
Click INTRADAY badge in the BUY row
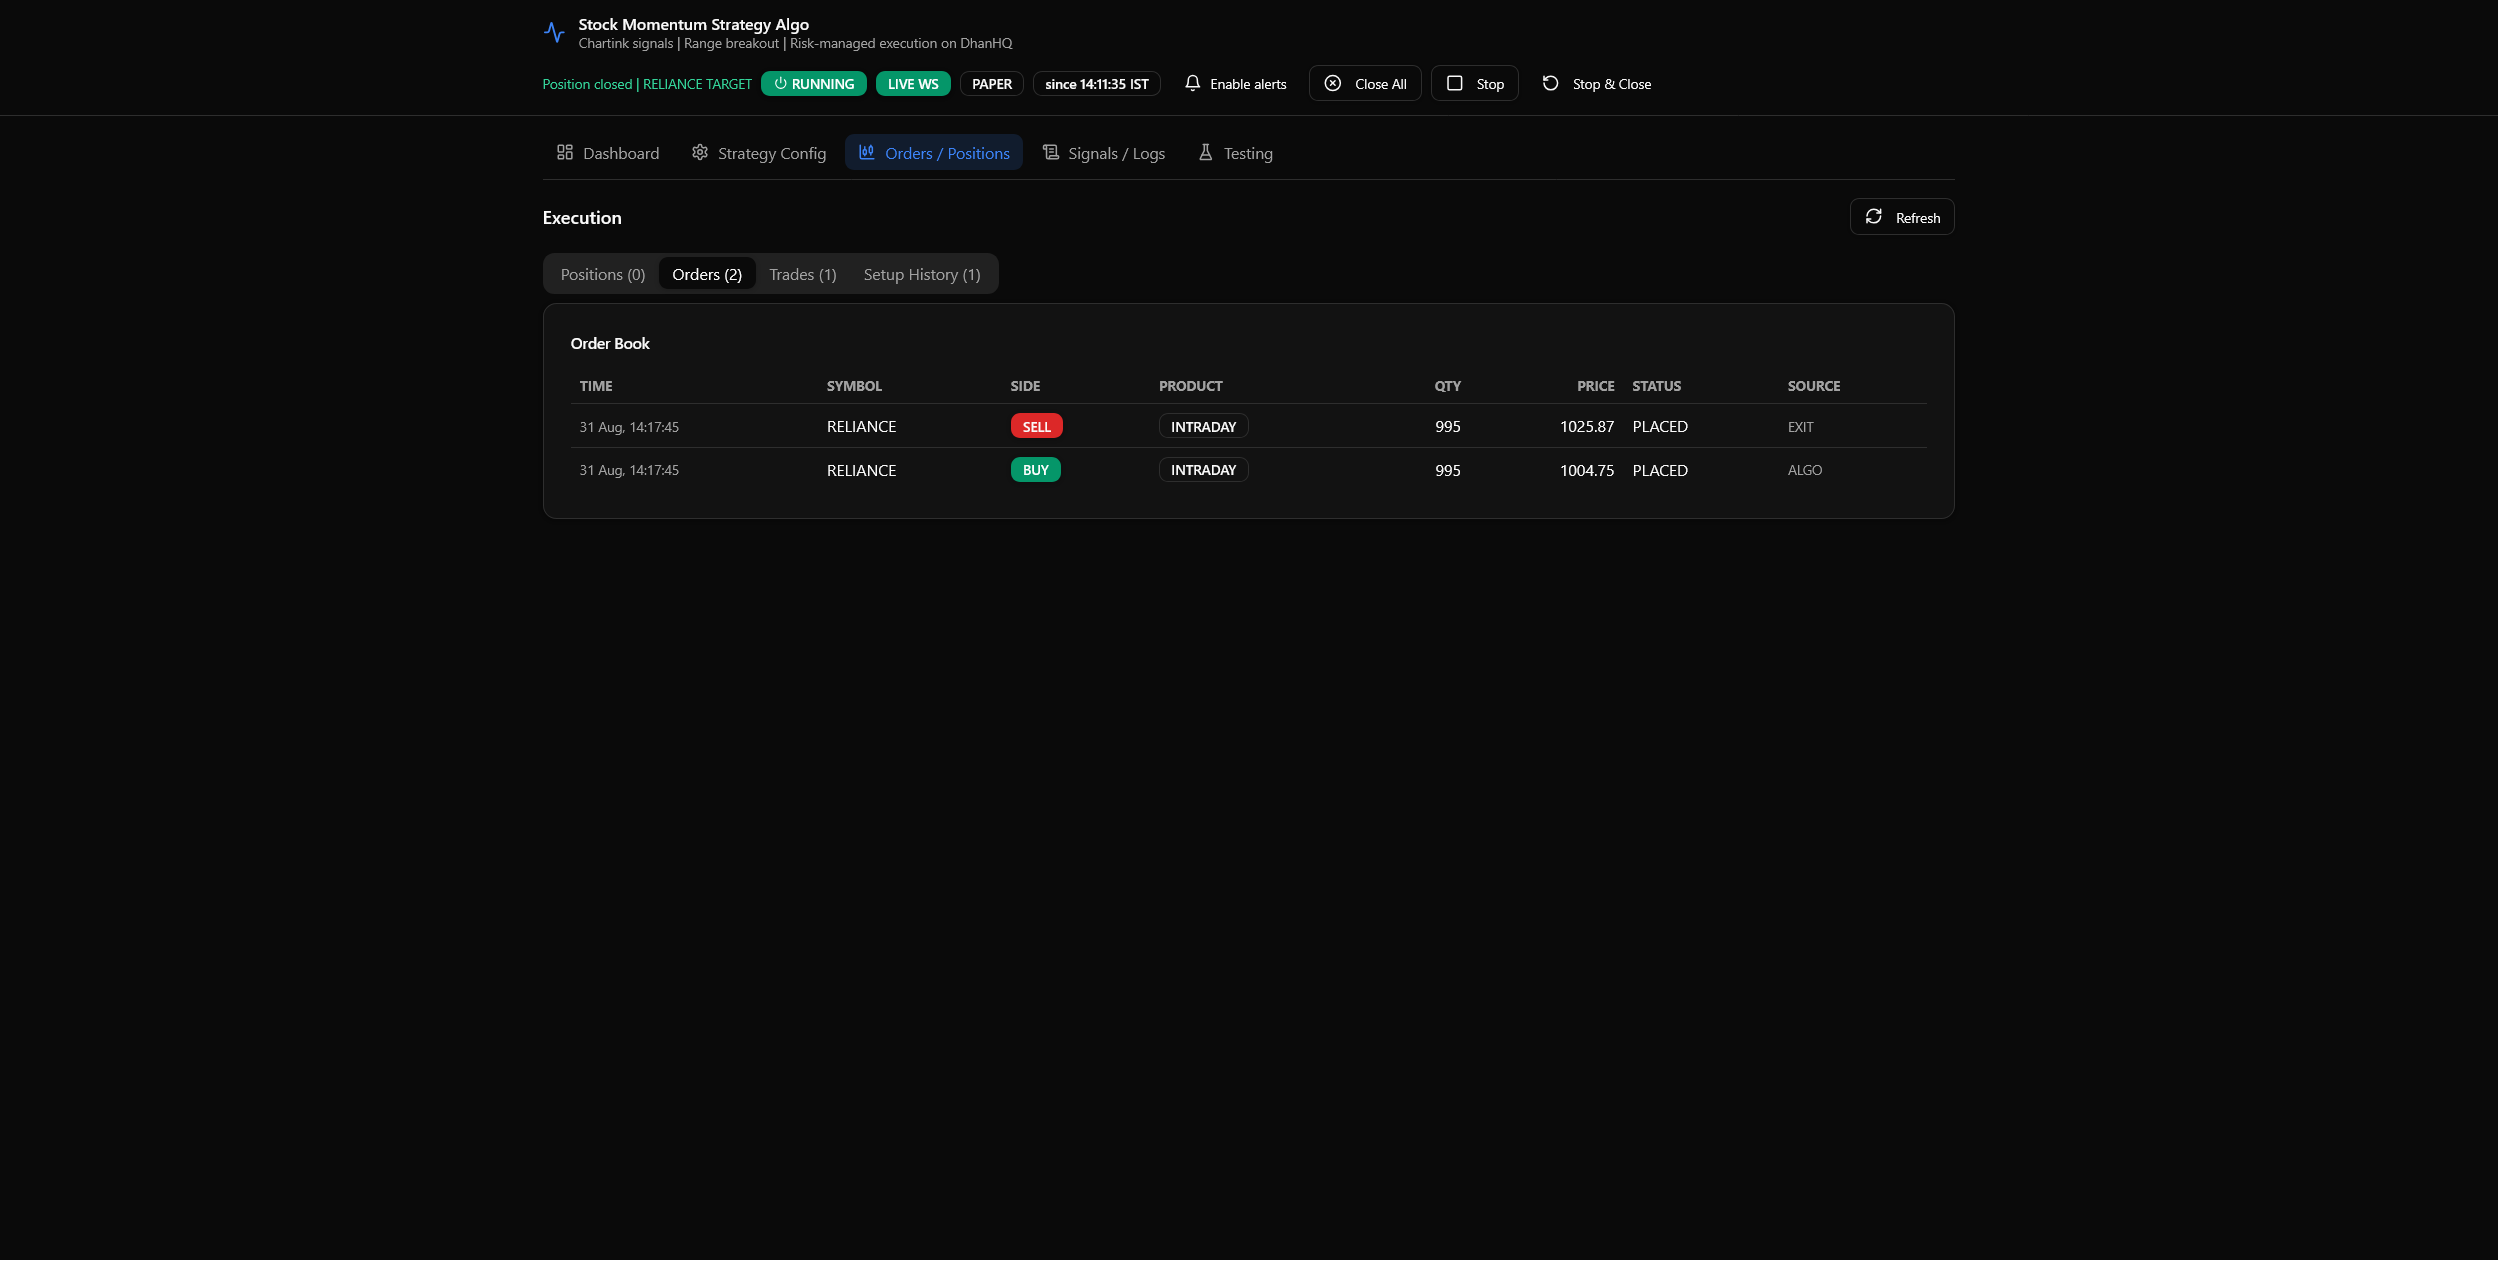tap(1204, 470)
